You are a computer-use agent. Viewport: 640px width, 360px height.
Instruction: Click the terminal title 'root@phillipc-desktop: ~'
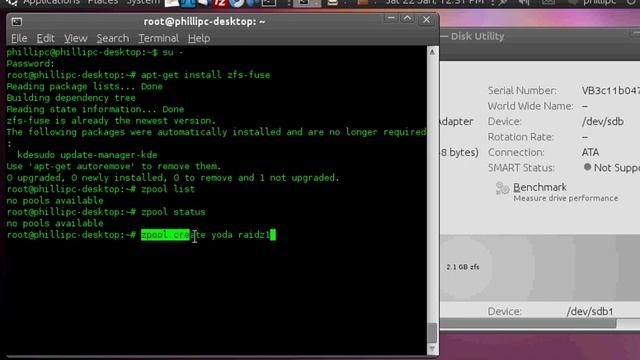click(x=204, y=22)
